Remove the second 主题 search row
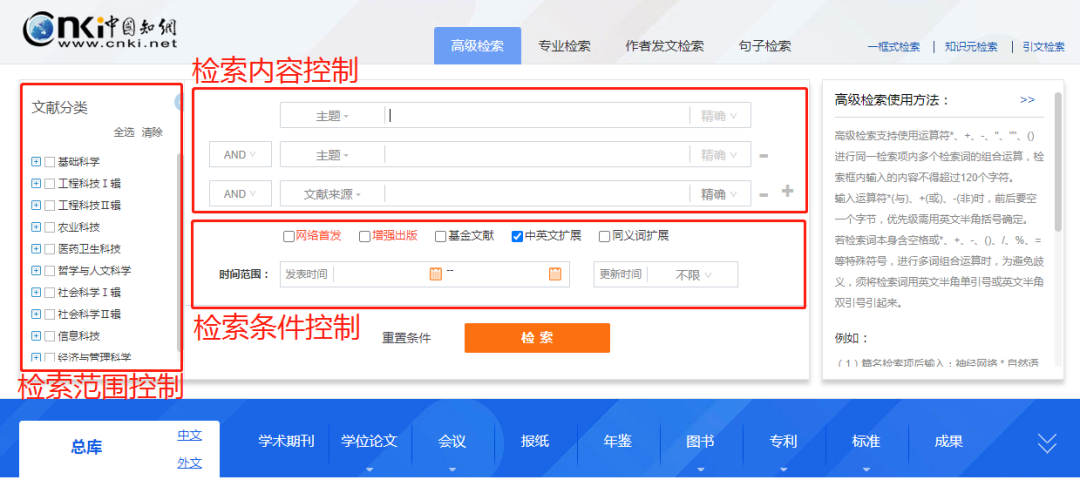The width and height of the screenshot is (1080, 500). click(763, 156)
